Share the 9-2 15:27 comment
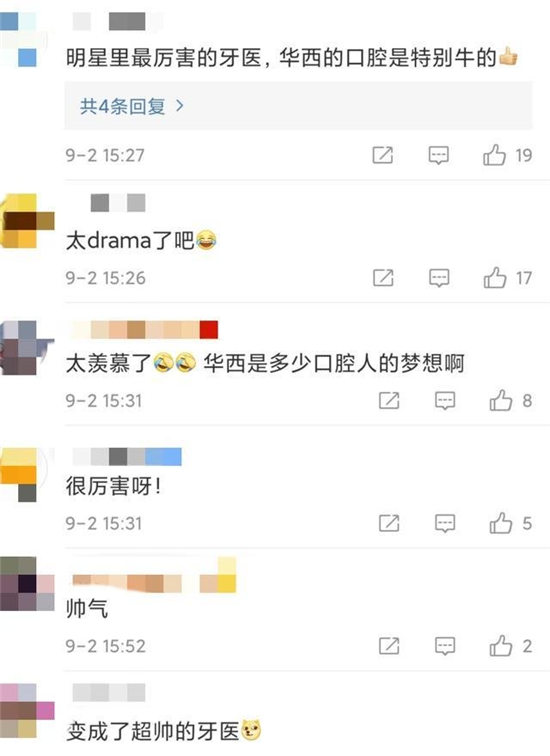This screenshot has width=550, height=756. (383, 155)
